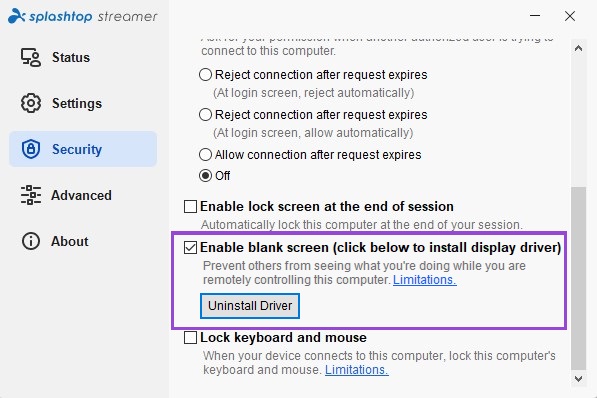The width and height of the screenshot is (597, 398).
Task: Check Lock keyboard and mouse option
Action: (190, 337)
